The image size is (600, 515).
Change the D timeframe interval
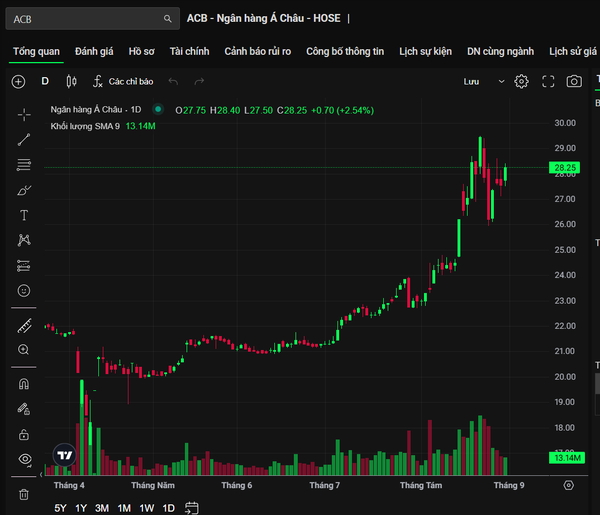point(45,81)
